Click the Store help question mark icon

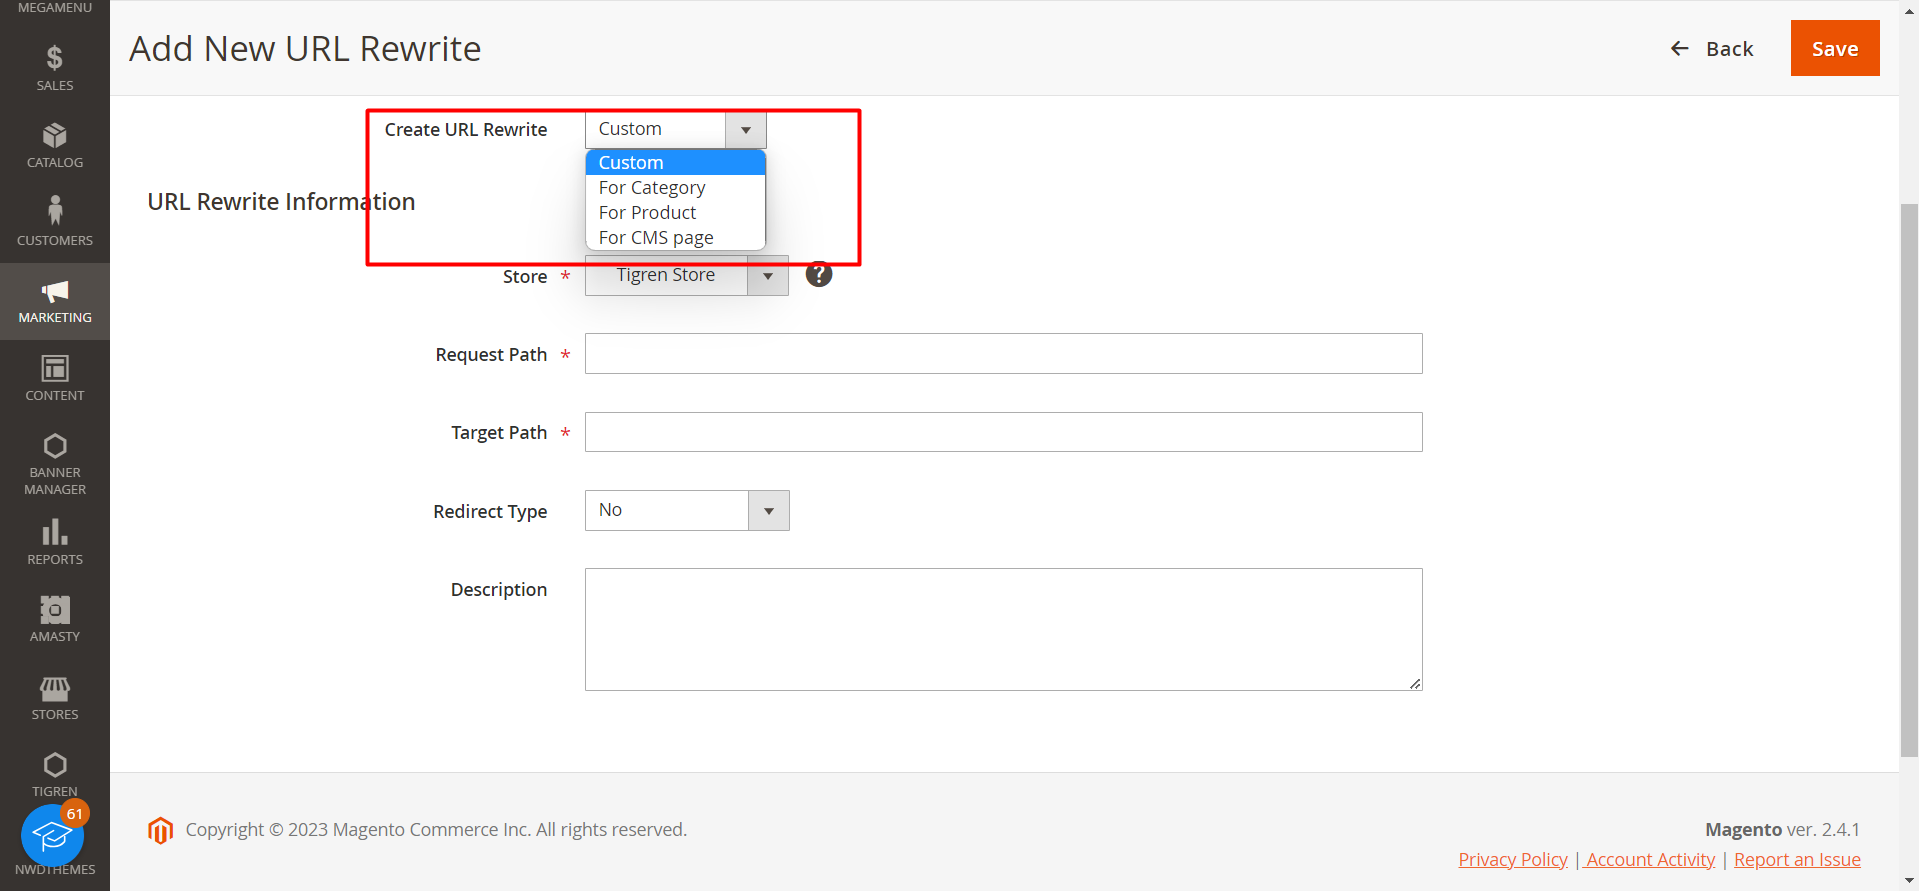tap(819, 274)
